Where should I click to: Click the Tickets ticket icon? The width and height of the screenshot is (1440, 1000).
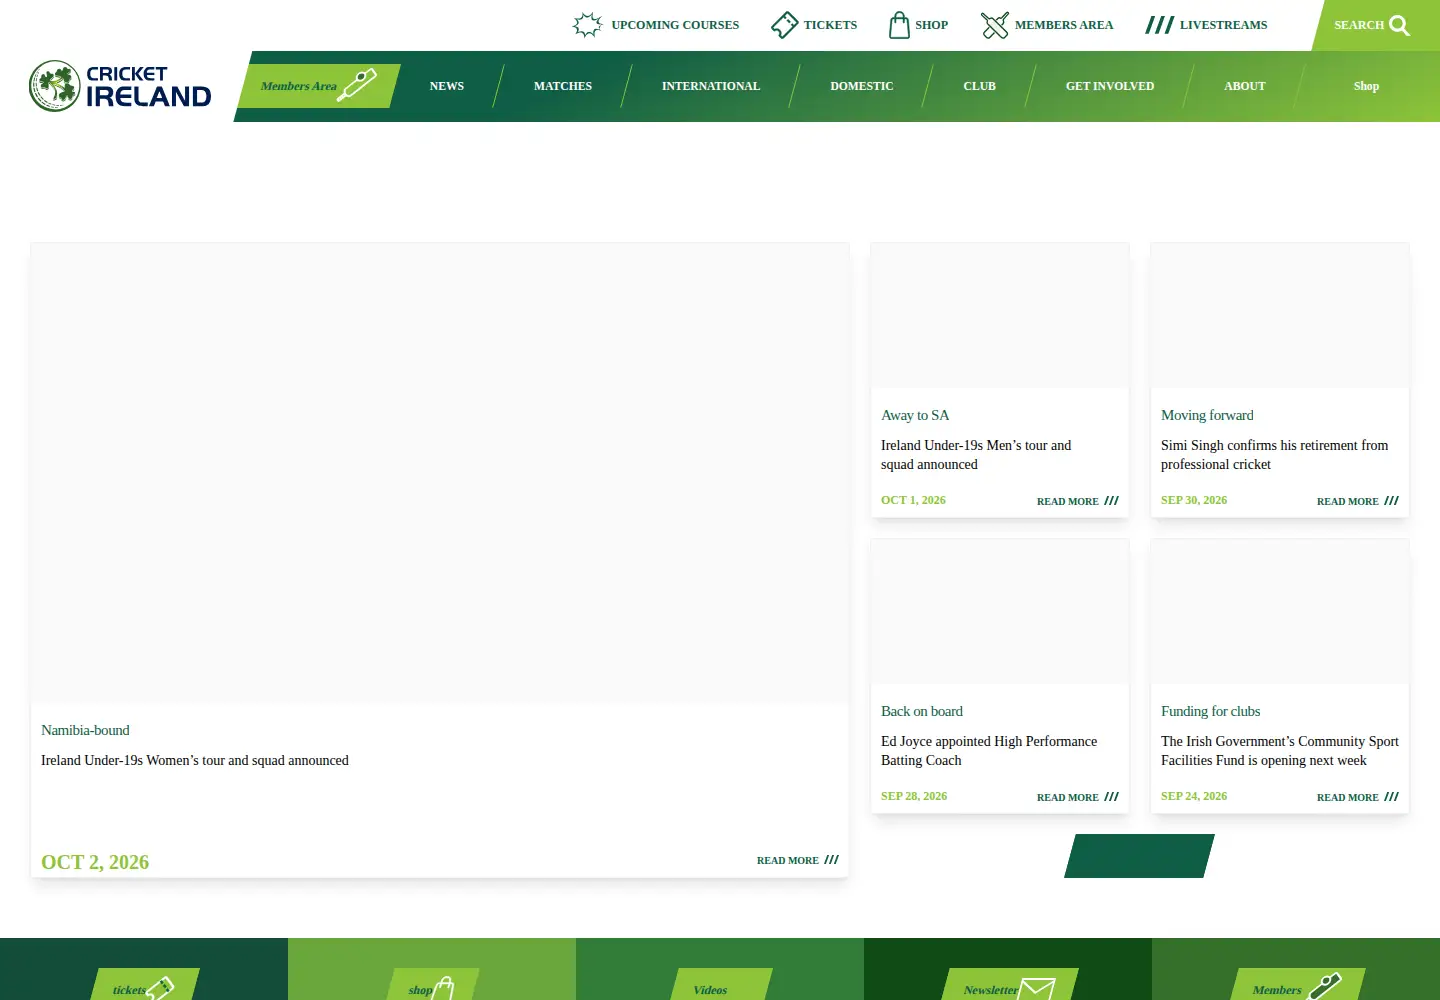pyautogui.click(x=785, y=25)
